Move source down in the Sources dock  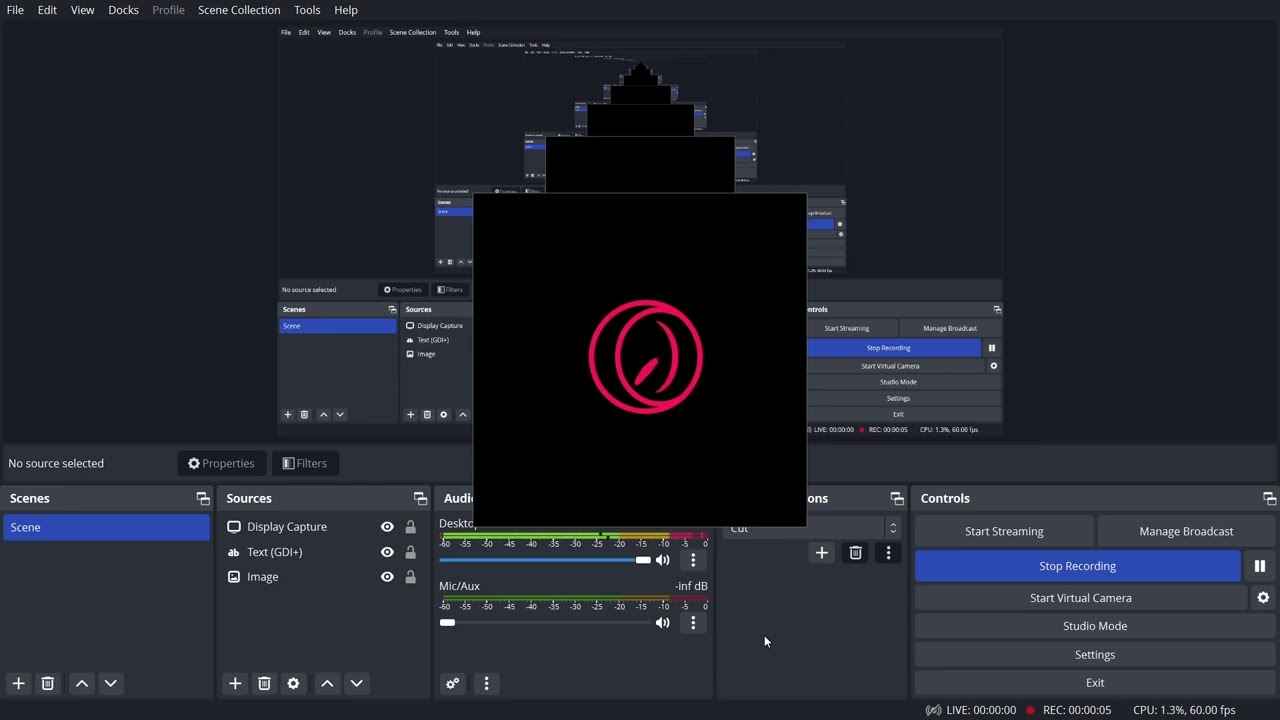(x=356, y=683)
